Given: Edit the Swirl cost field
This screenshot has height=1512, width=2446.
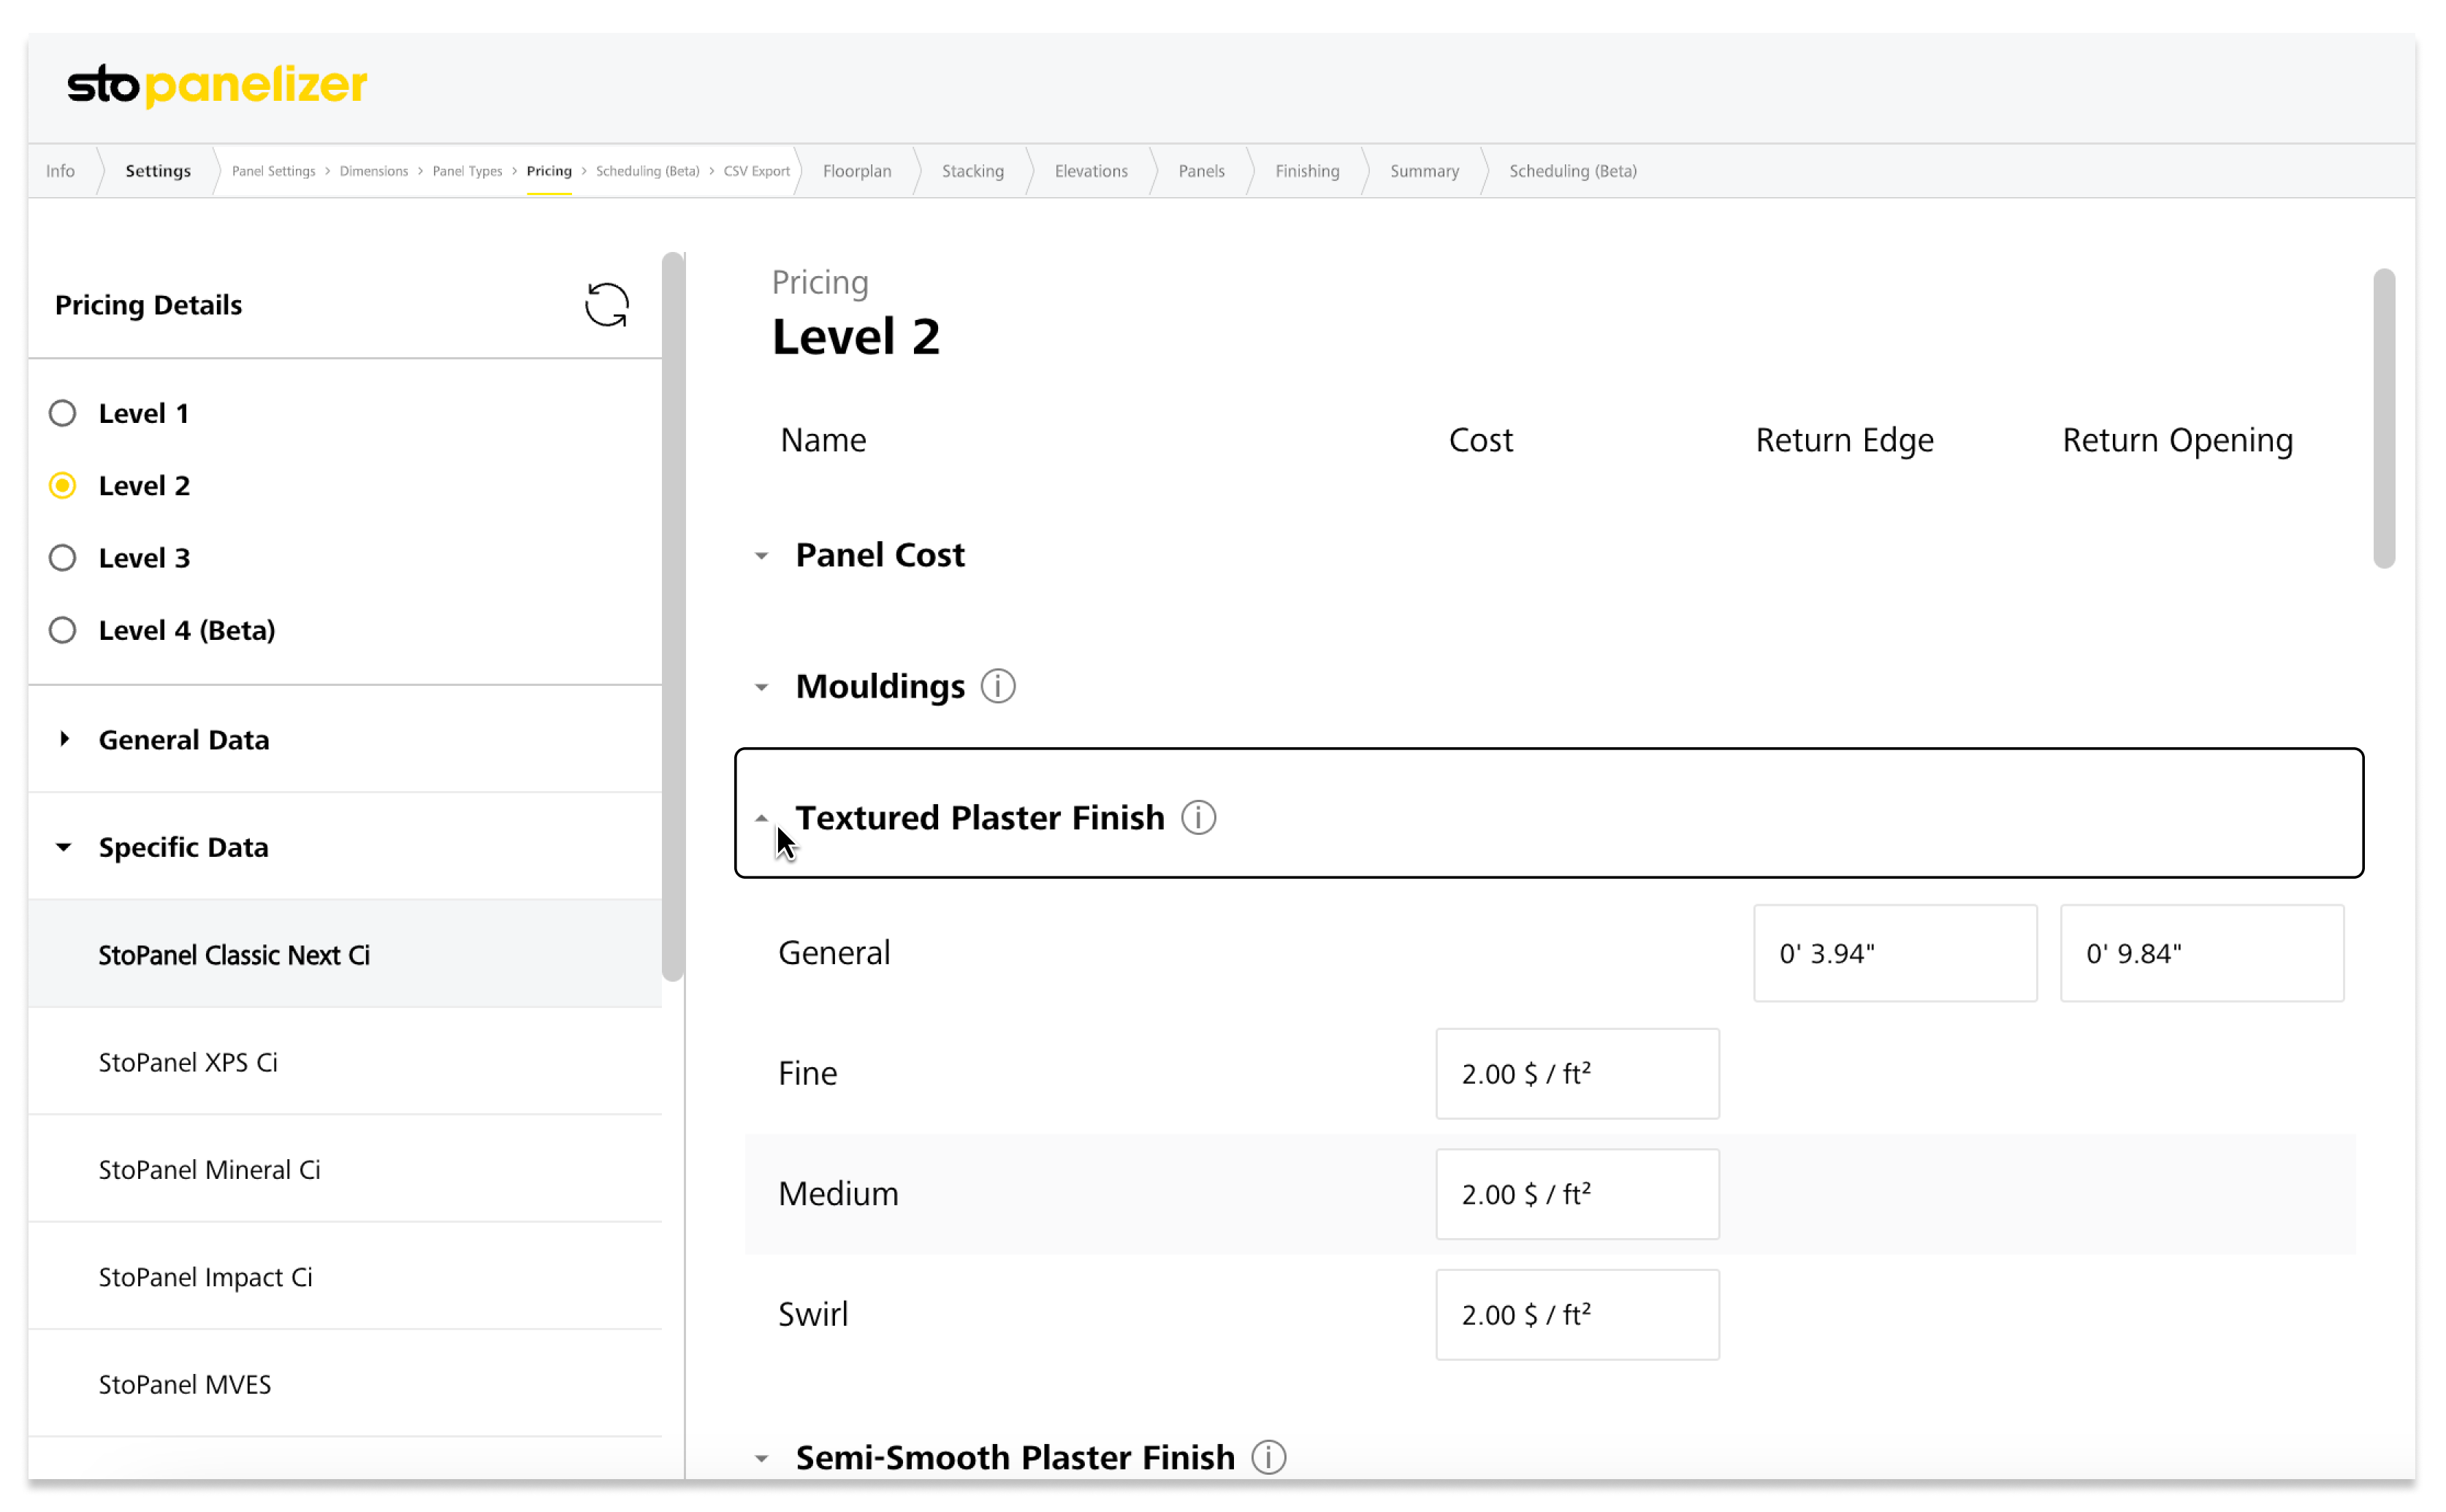Looking at the screenshot, I should (x=1577, y=1314).
